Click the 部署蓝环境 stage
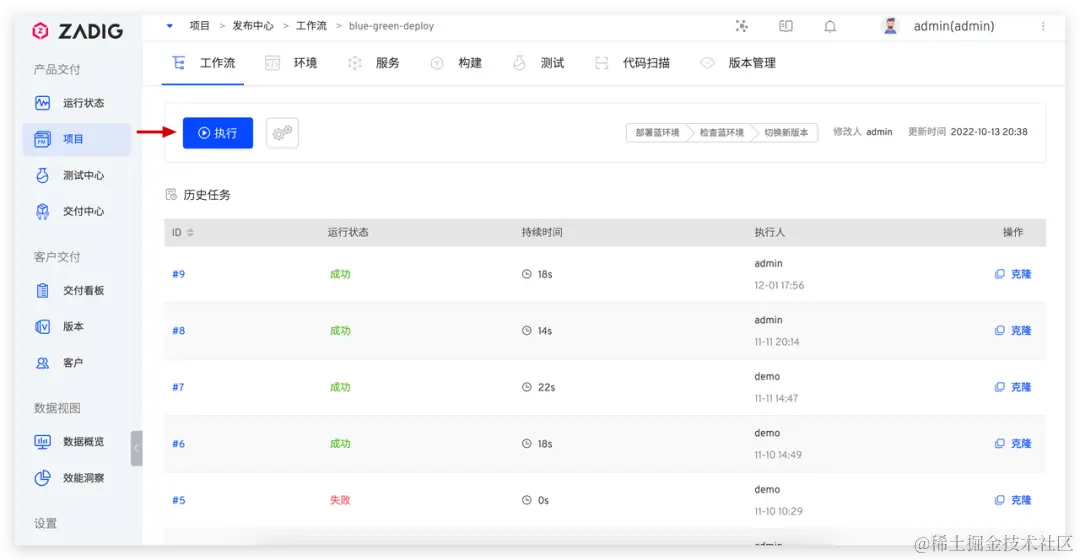Viewport: 1080px width, 560px height. click(x=657, y=133)
